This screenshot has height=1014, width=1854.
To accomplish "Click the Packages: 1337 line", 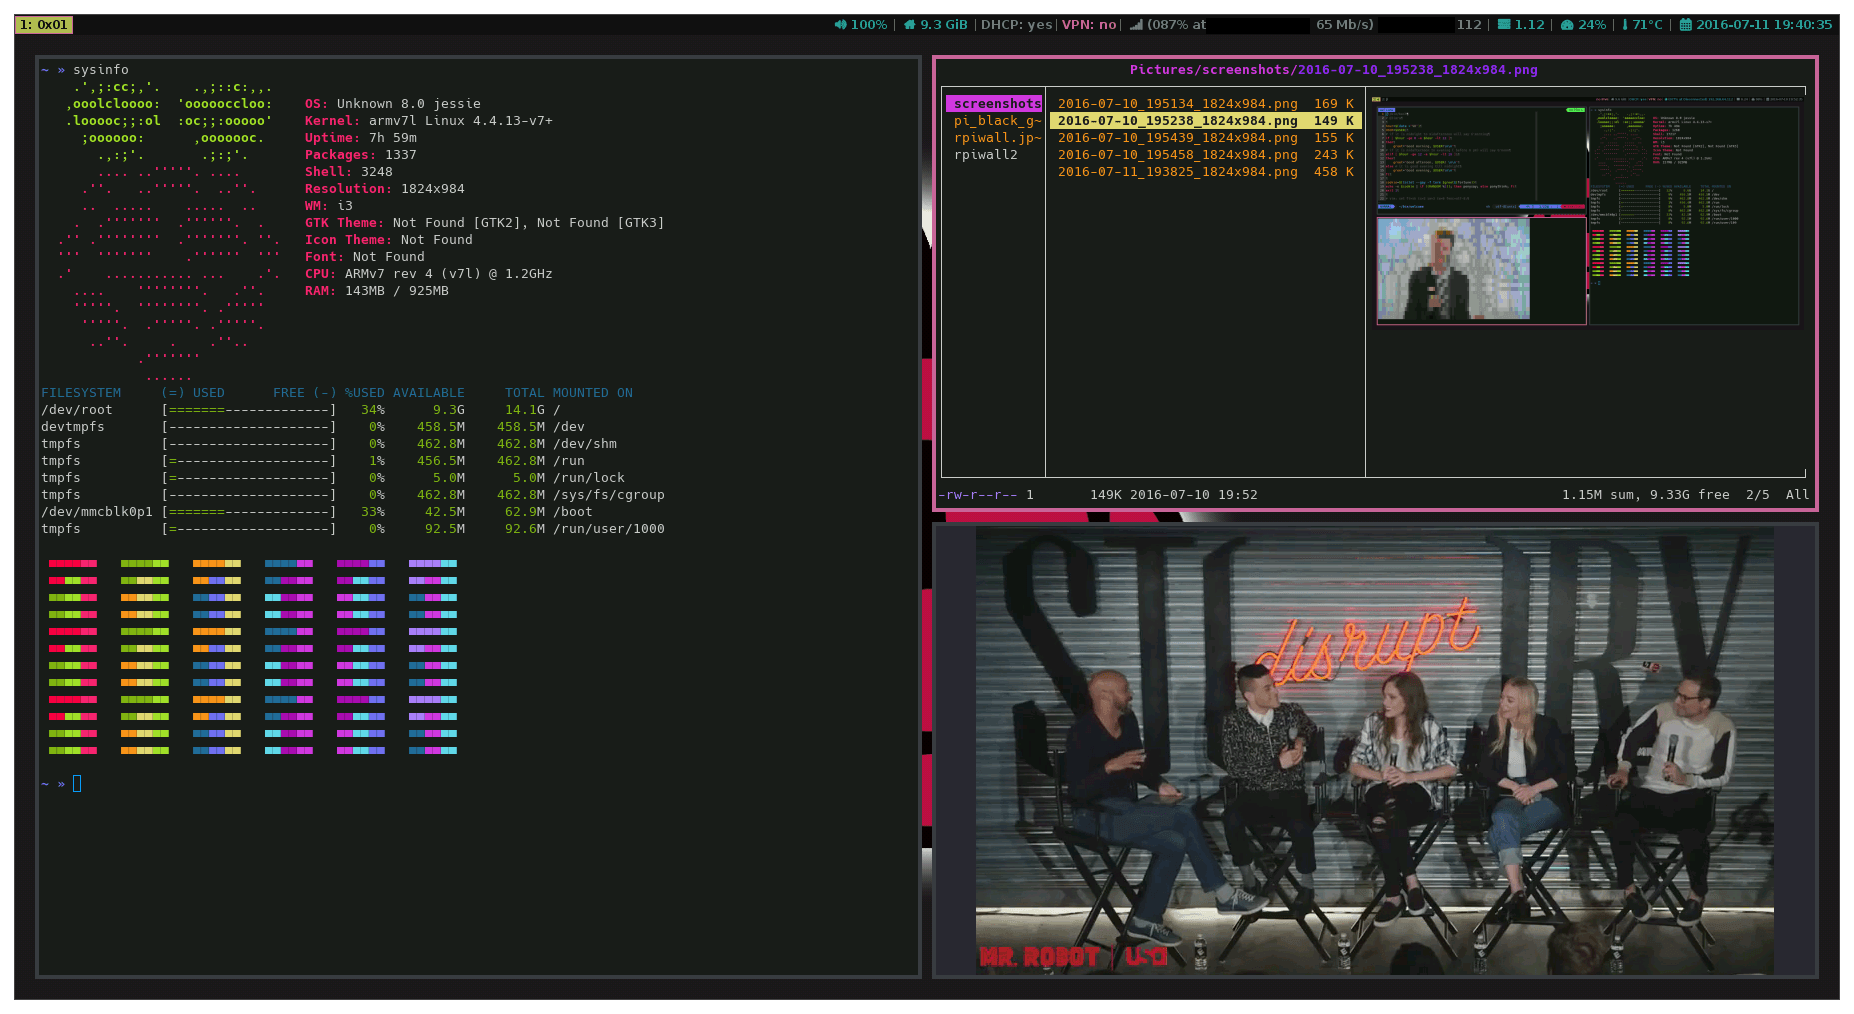I will [x=360, y=155].
